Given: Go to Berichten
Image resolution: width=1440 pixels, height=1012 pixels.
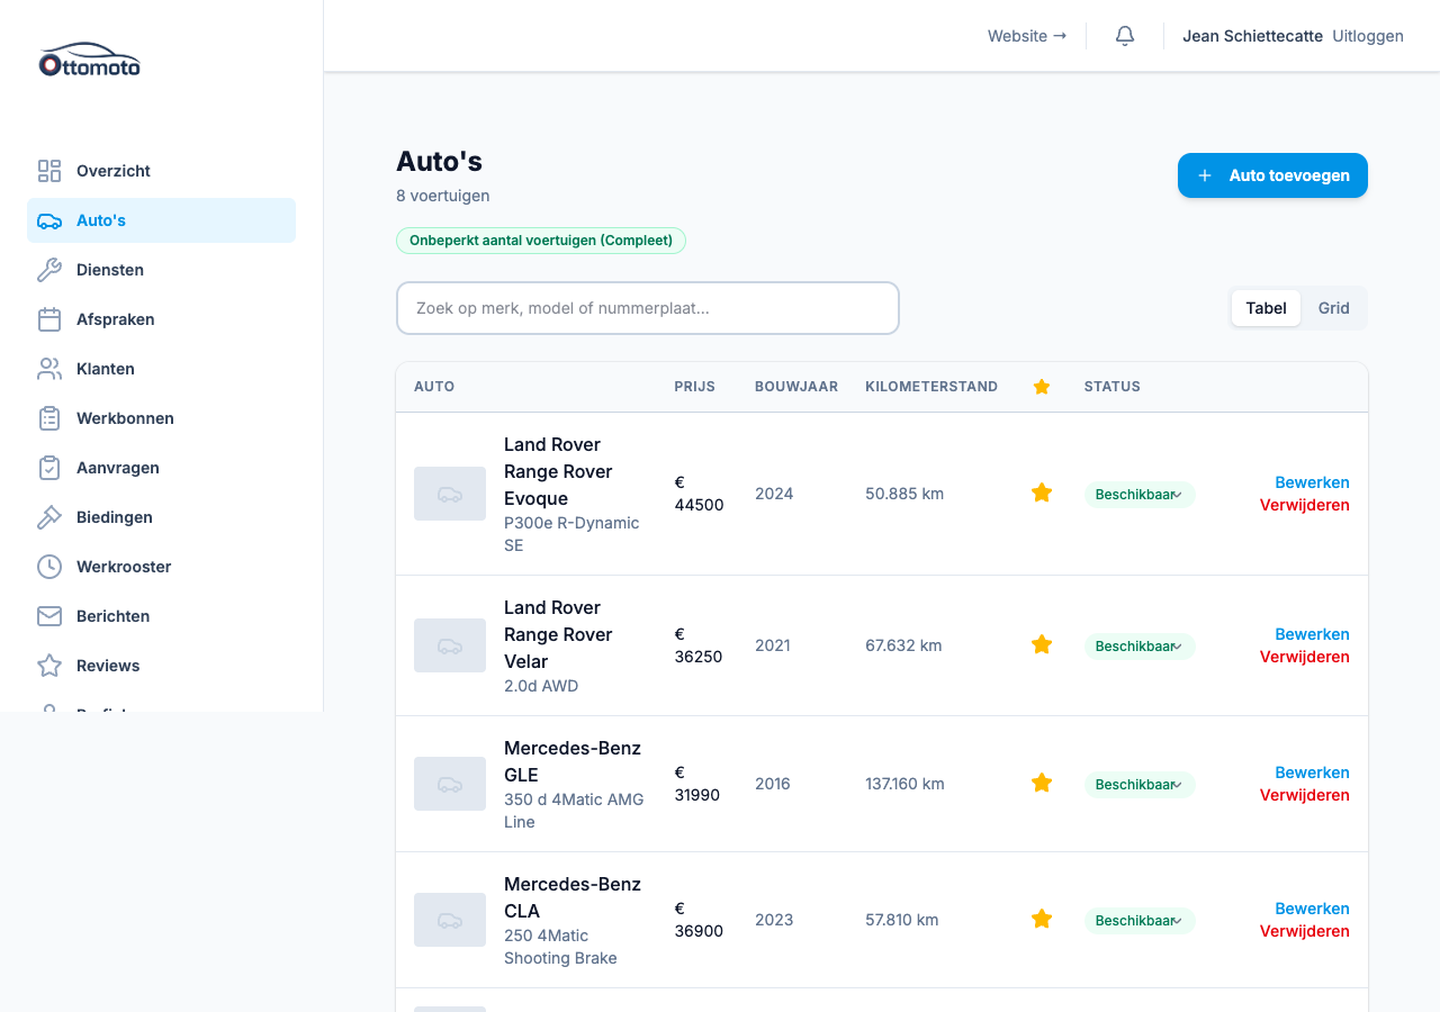Looking at the screenshot, I should 161,617.
